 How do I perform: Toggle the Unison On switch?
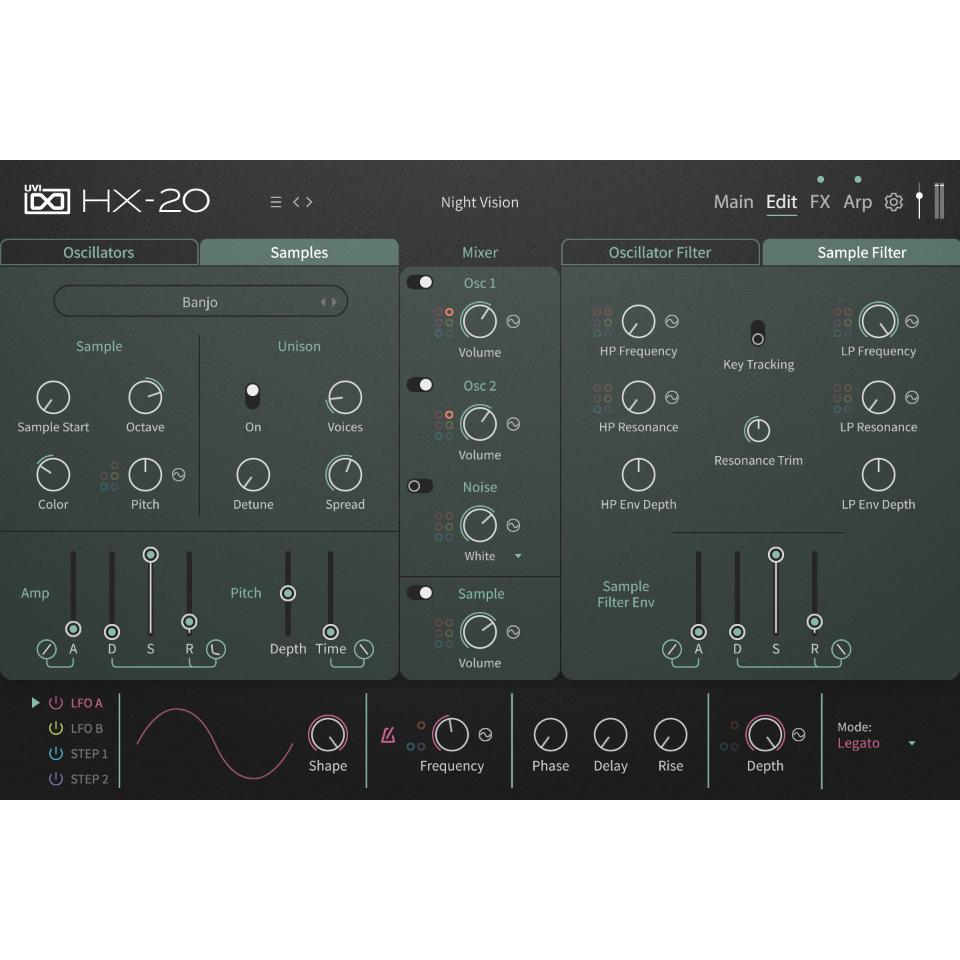pyautogui.click(x=252, y=396)
